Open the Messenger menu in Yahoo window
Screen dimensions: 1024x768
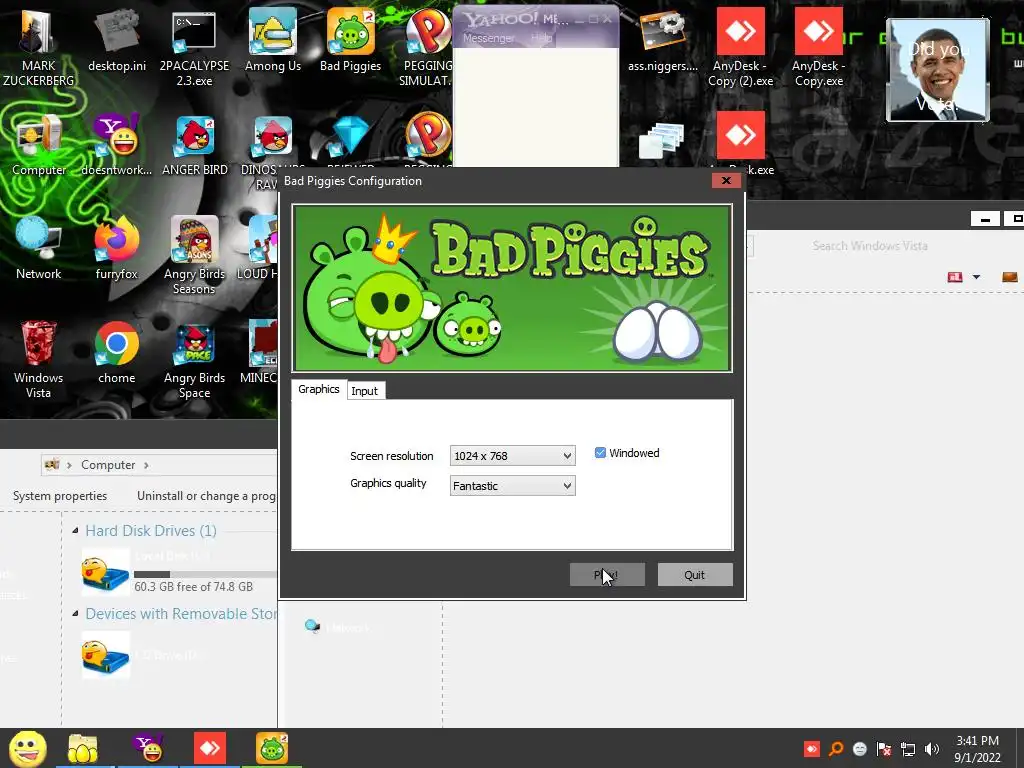(x=488, y=39)
